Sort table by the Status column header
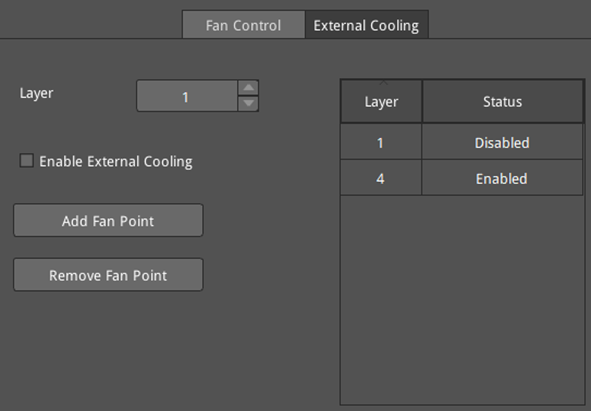This screenshot has height=411, width=591. 502,101
